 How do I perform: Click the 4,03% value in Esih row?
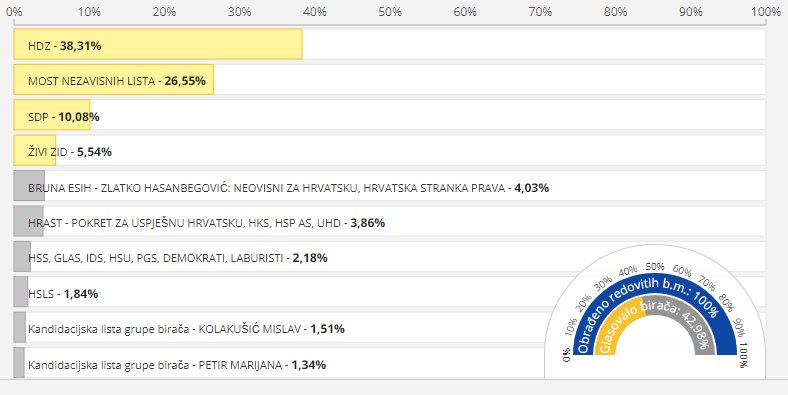531,188
